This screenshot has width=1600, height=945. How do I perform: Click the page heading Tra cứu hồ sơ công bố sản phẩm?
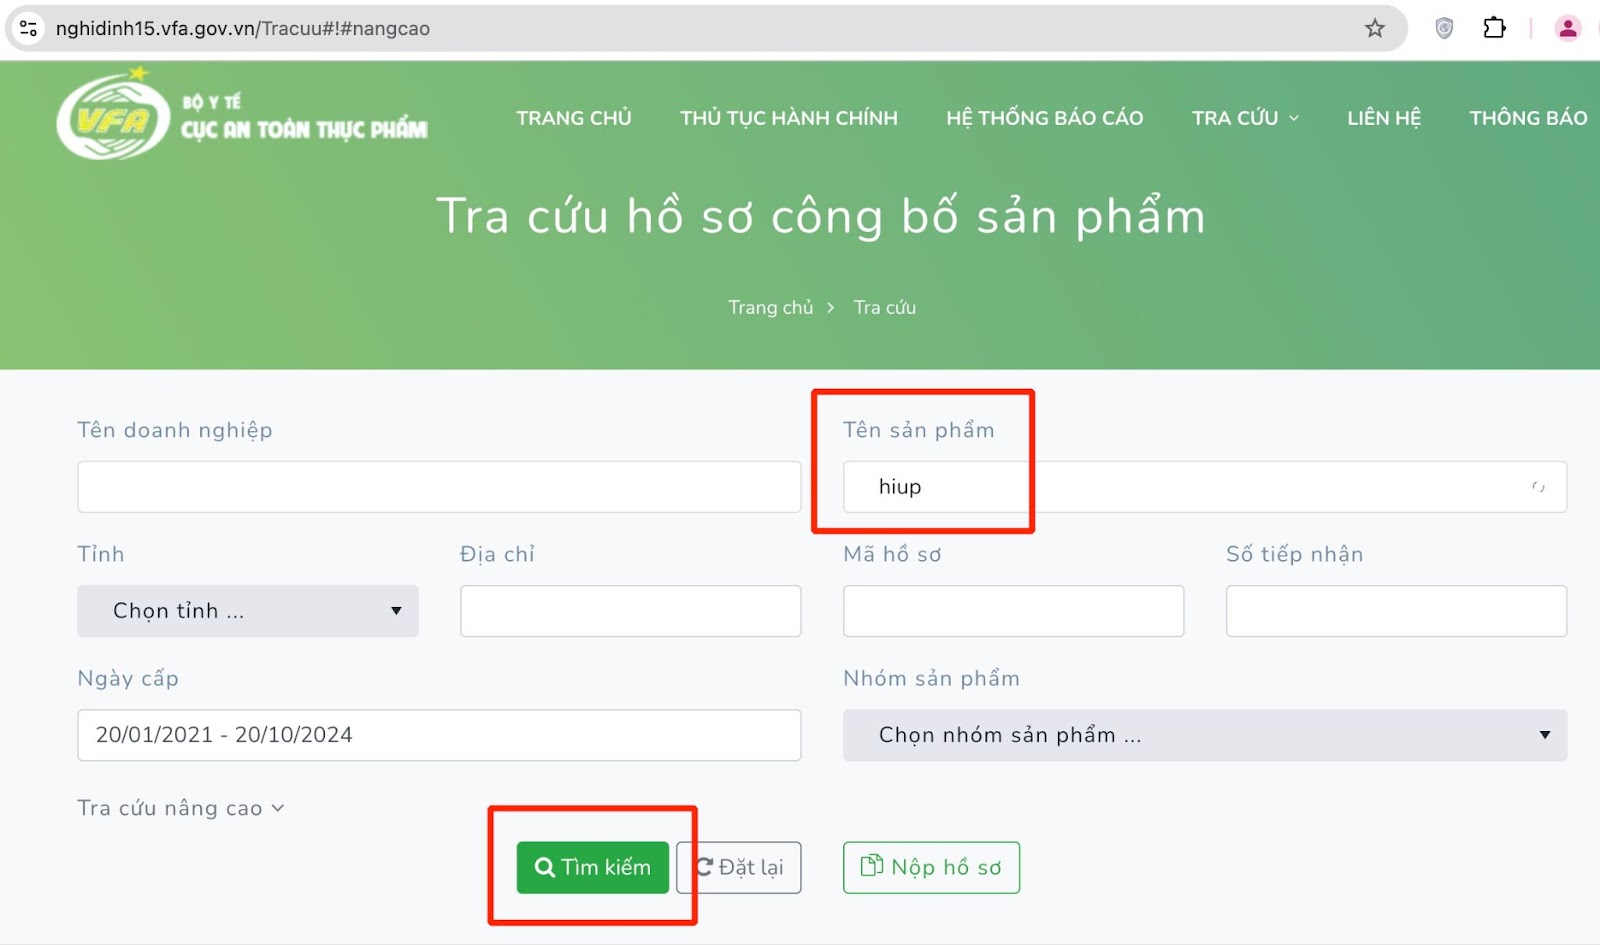point(821,217)
